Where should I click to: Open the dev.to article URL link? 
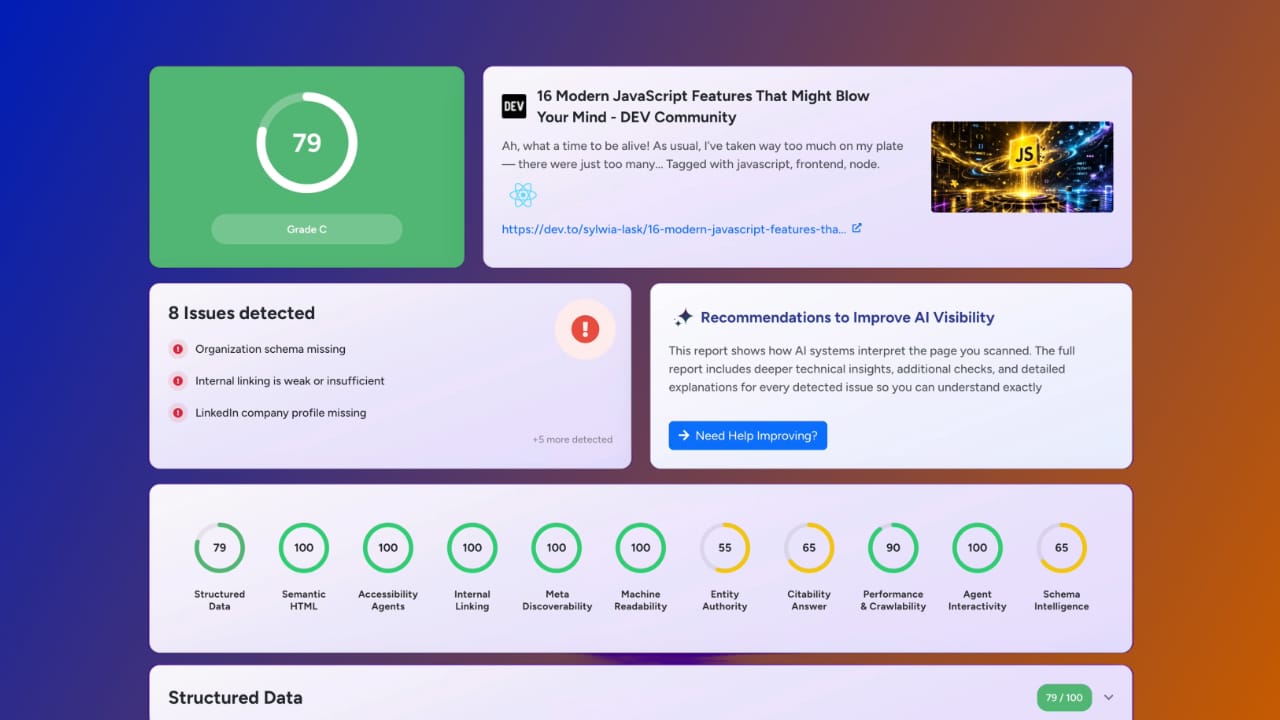[x=670, y=229]
